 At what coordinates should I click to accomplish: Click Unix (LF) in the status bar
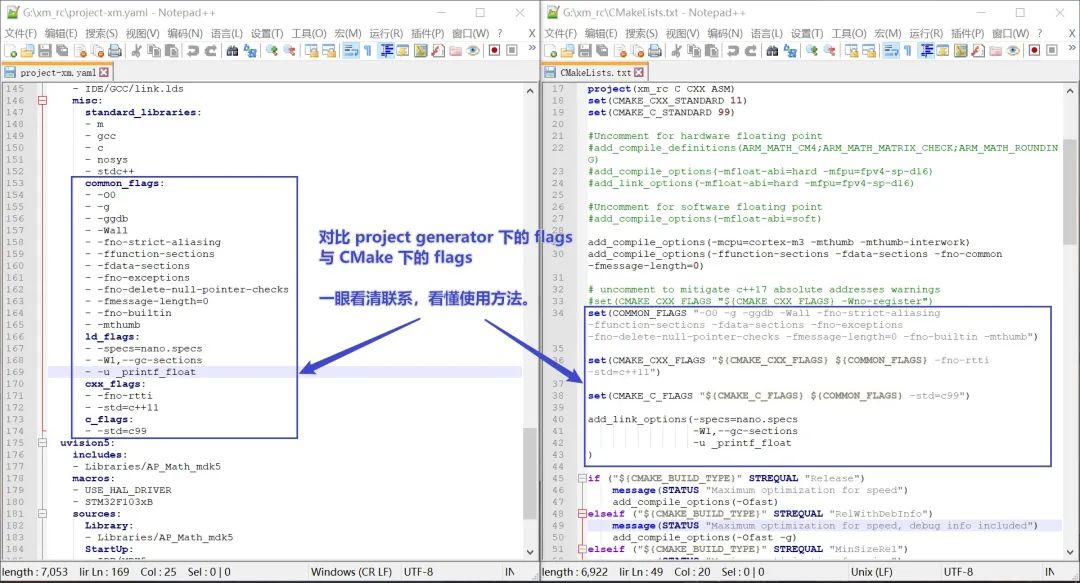tap(871, 572)
